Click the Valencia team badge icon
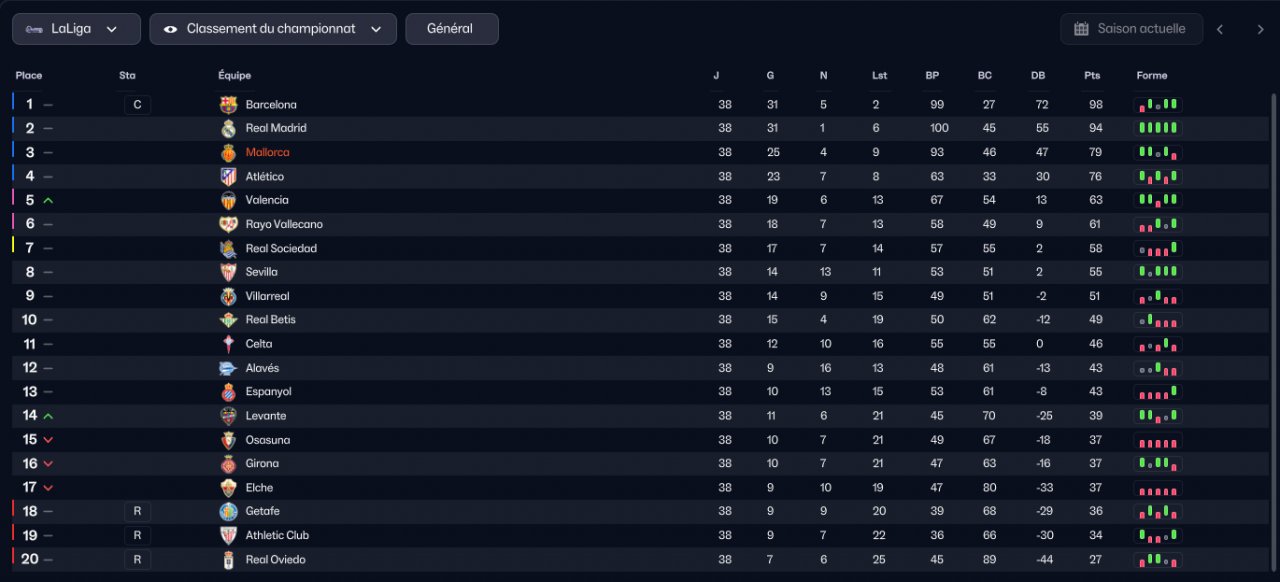 228,200
